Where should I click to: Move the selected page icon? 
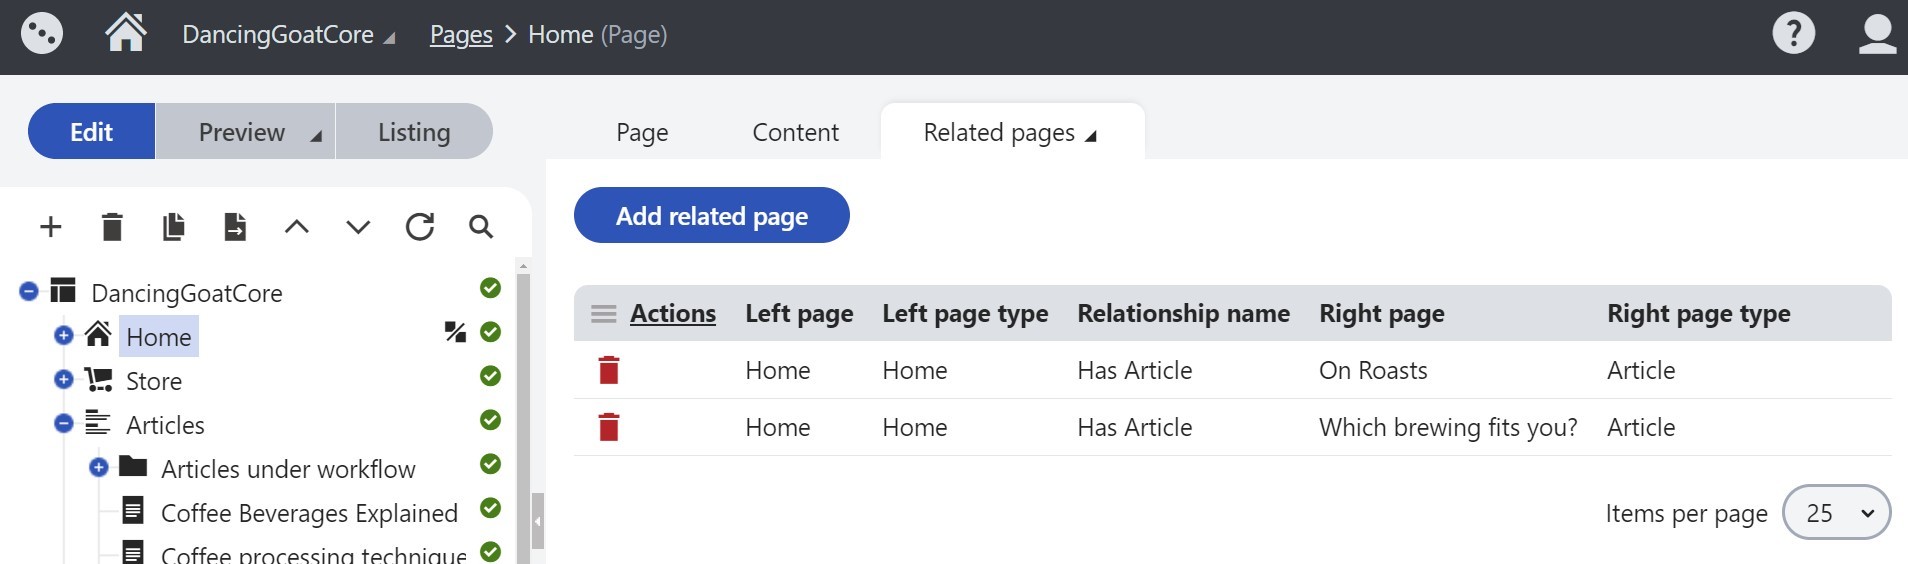[235, 227]
